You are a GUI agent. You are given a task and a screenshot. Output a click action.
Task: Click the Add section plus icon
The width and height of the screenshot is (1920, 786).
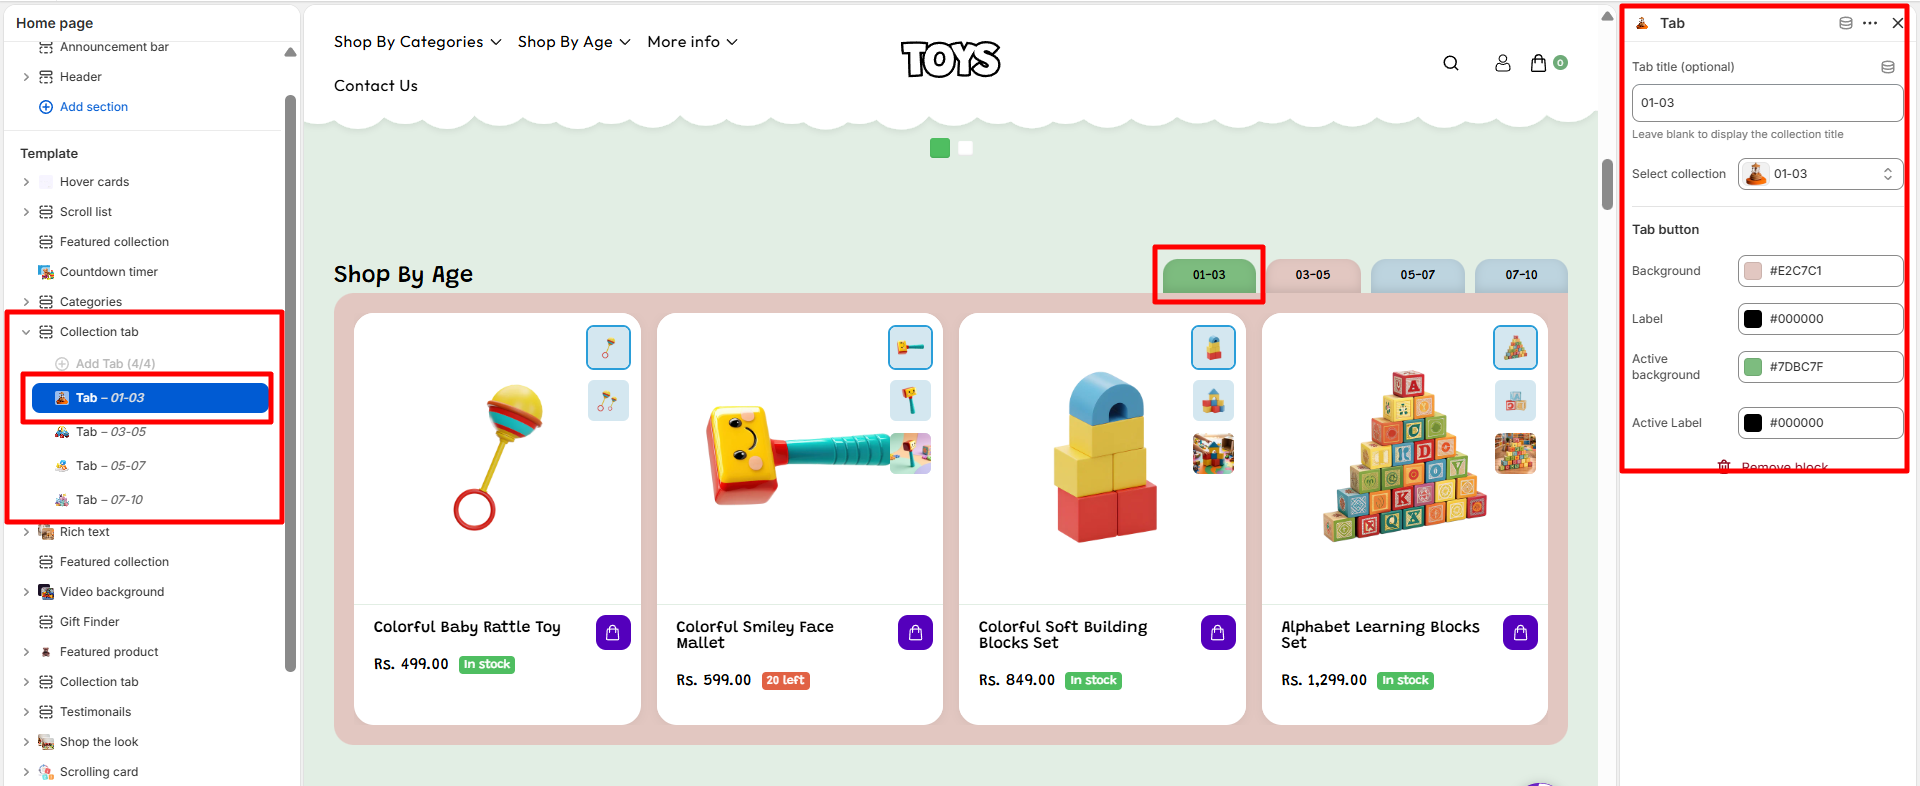click(45, 107)
